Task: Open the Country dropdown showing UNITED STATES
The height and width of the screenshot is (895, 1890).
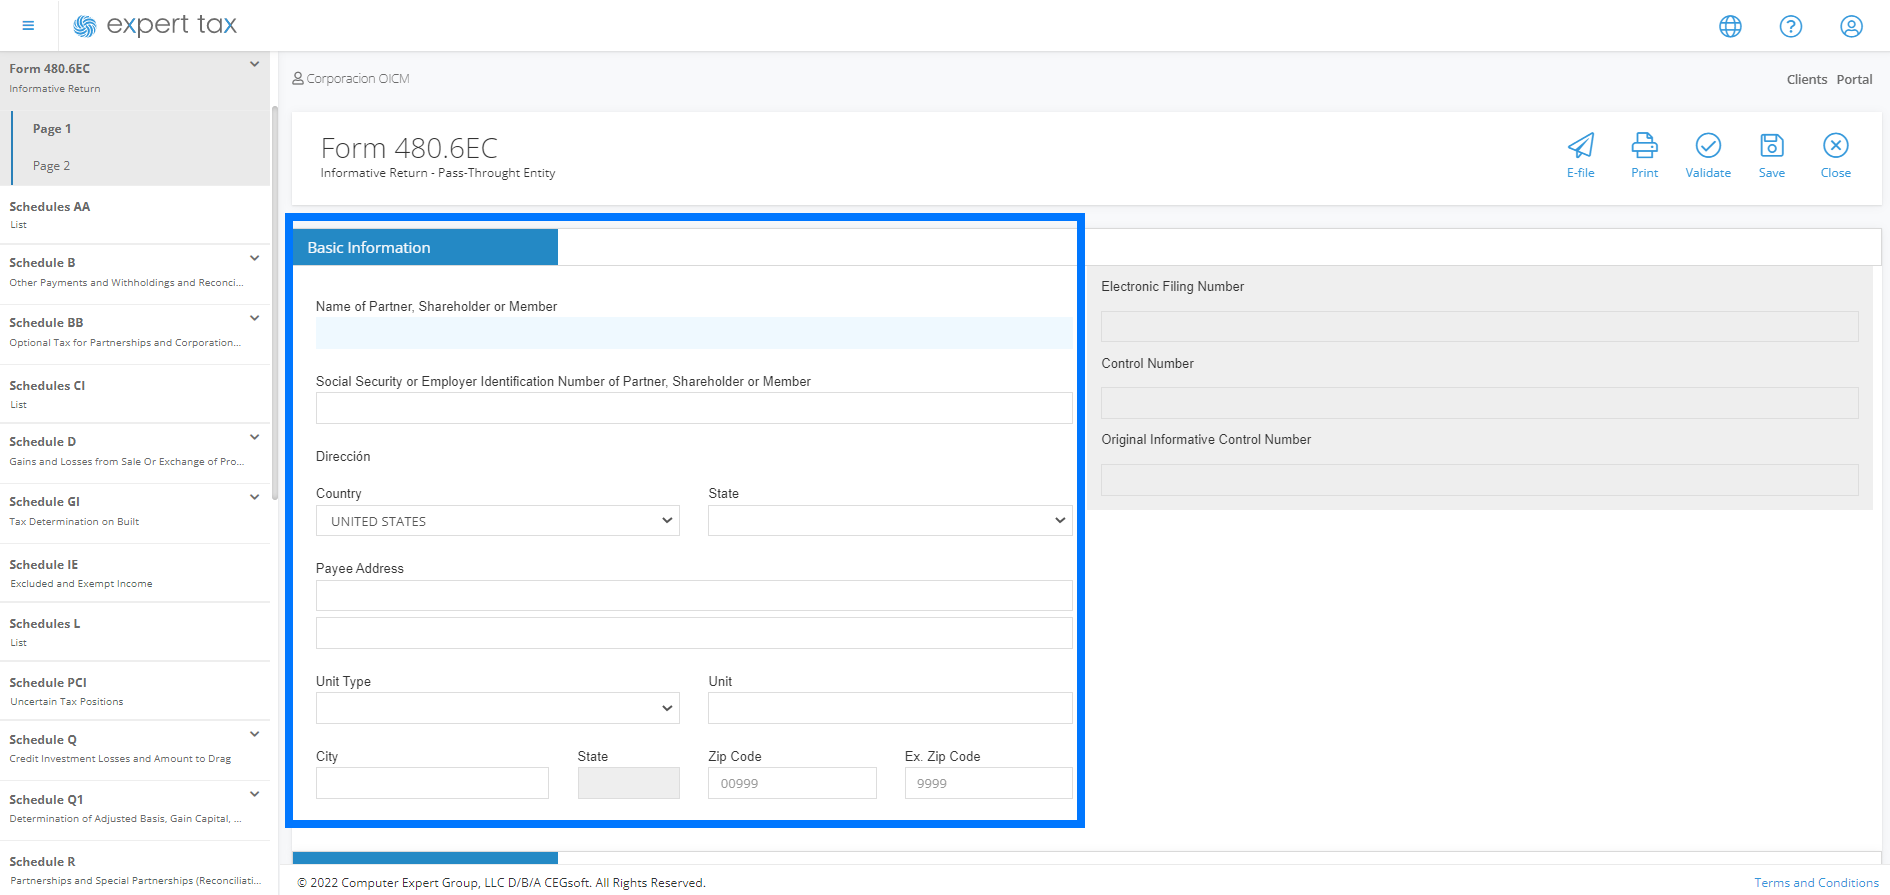Action: 498,521
